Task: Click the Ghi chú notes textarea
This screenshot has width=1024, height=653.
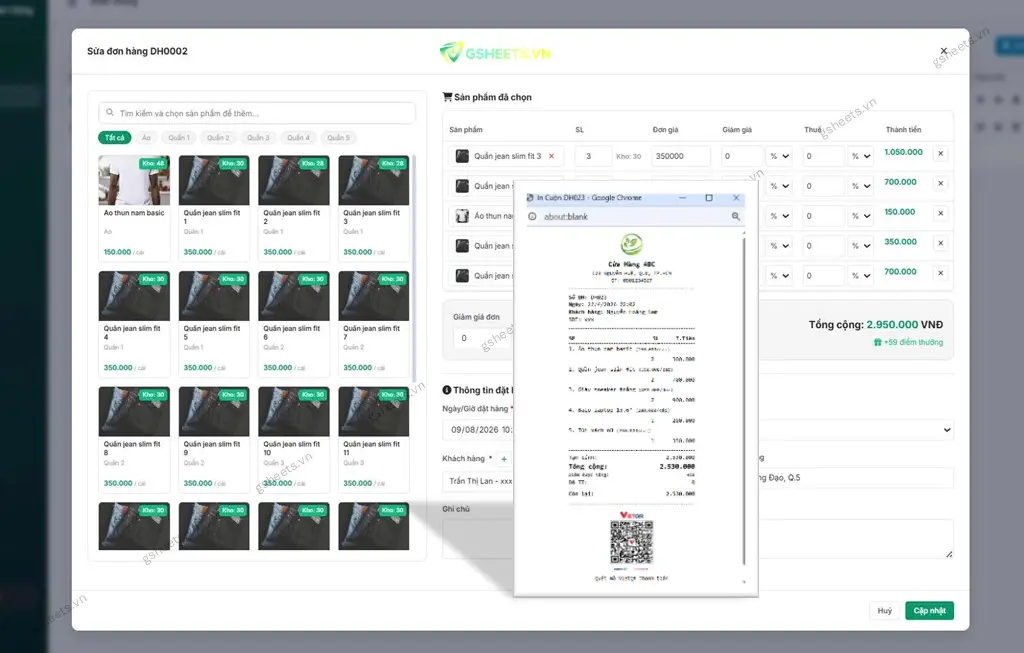Action: click(x=478, y=539)
